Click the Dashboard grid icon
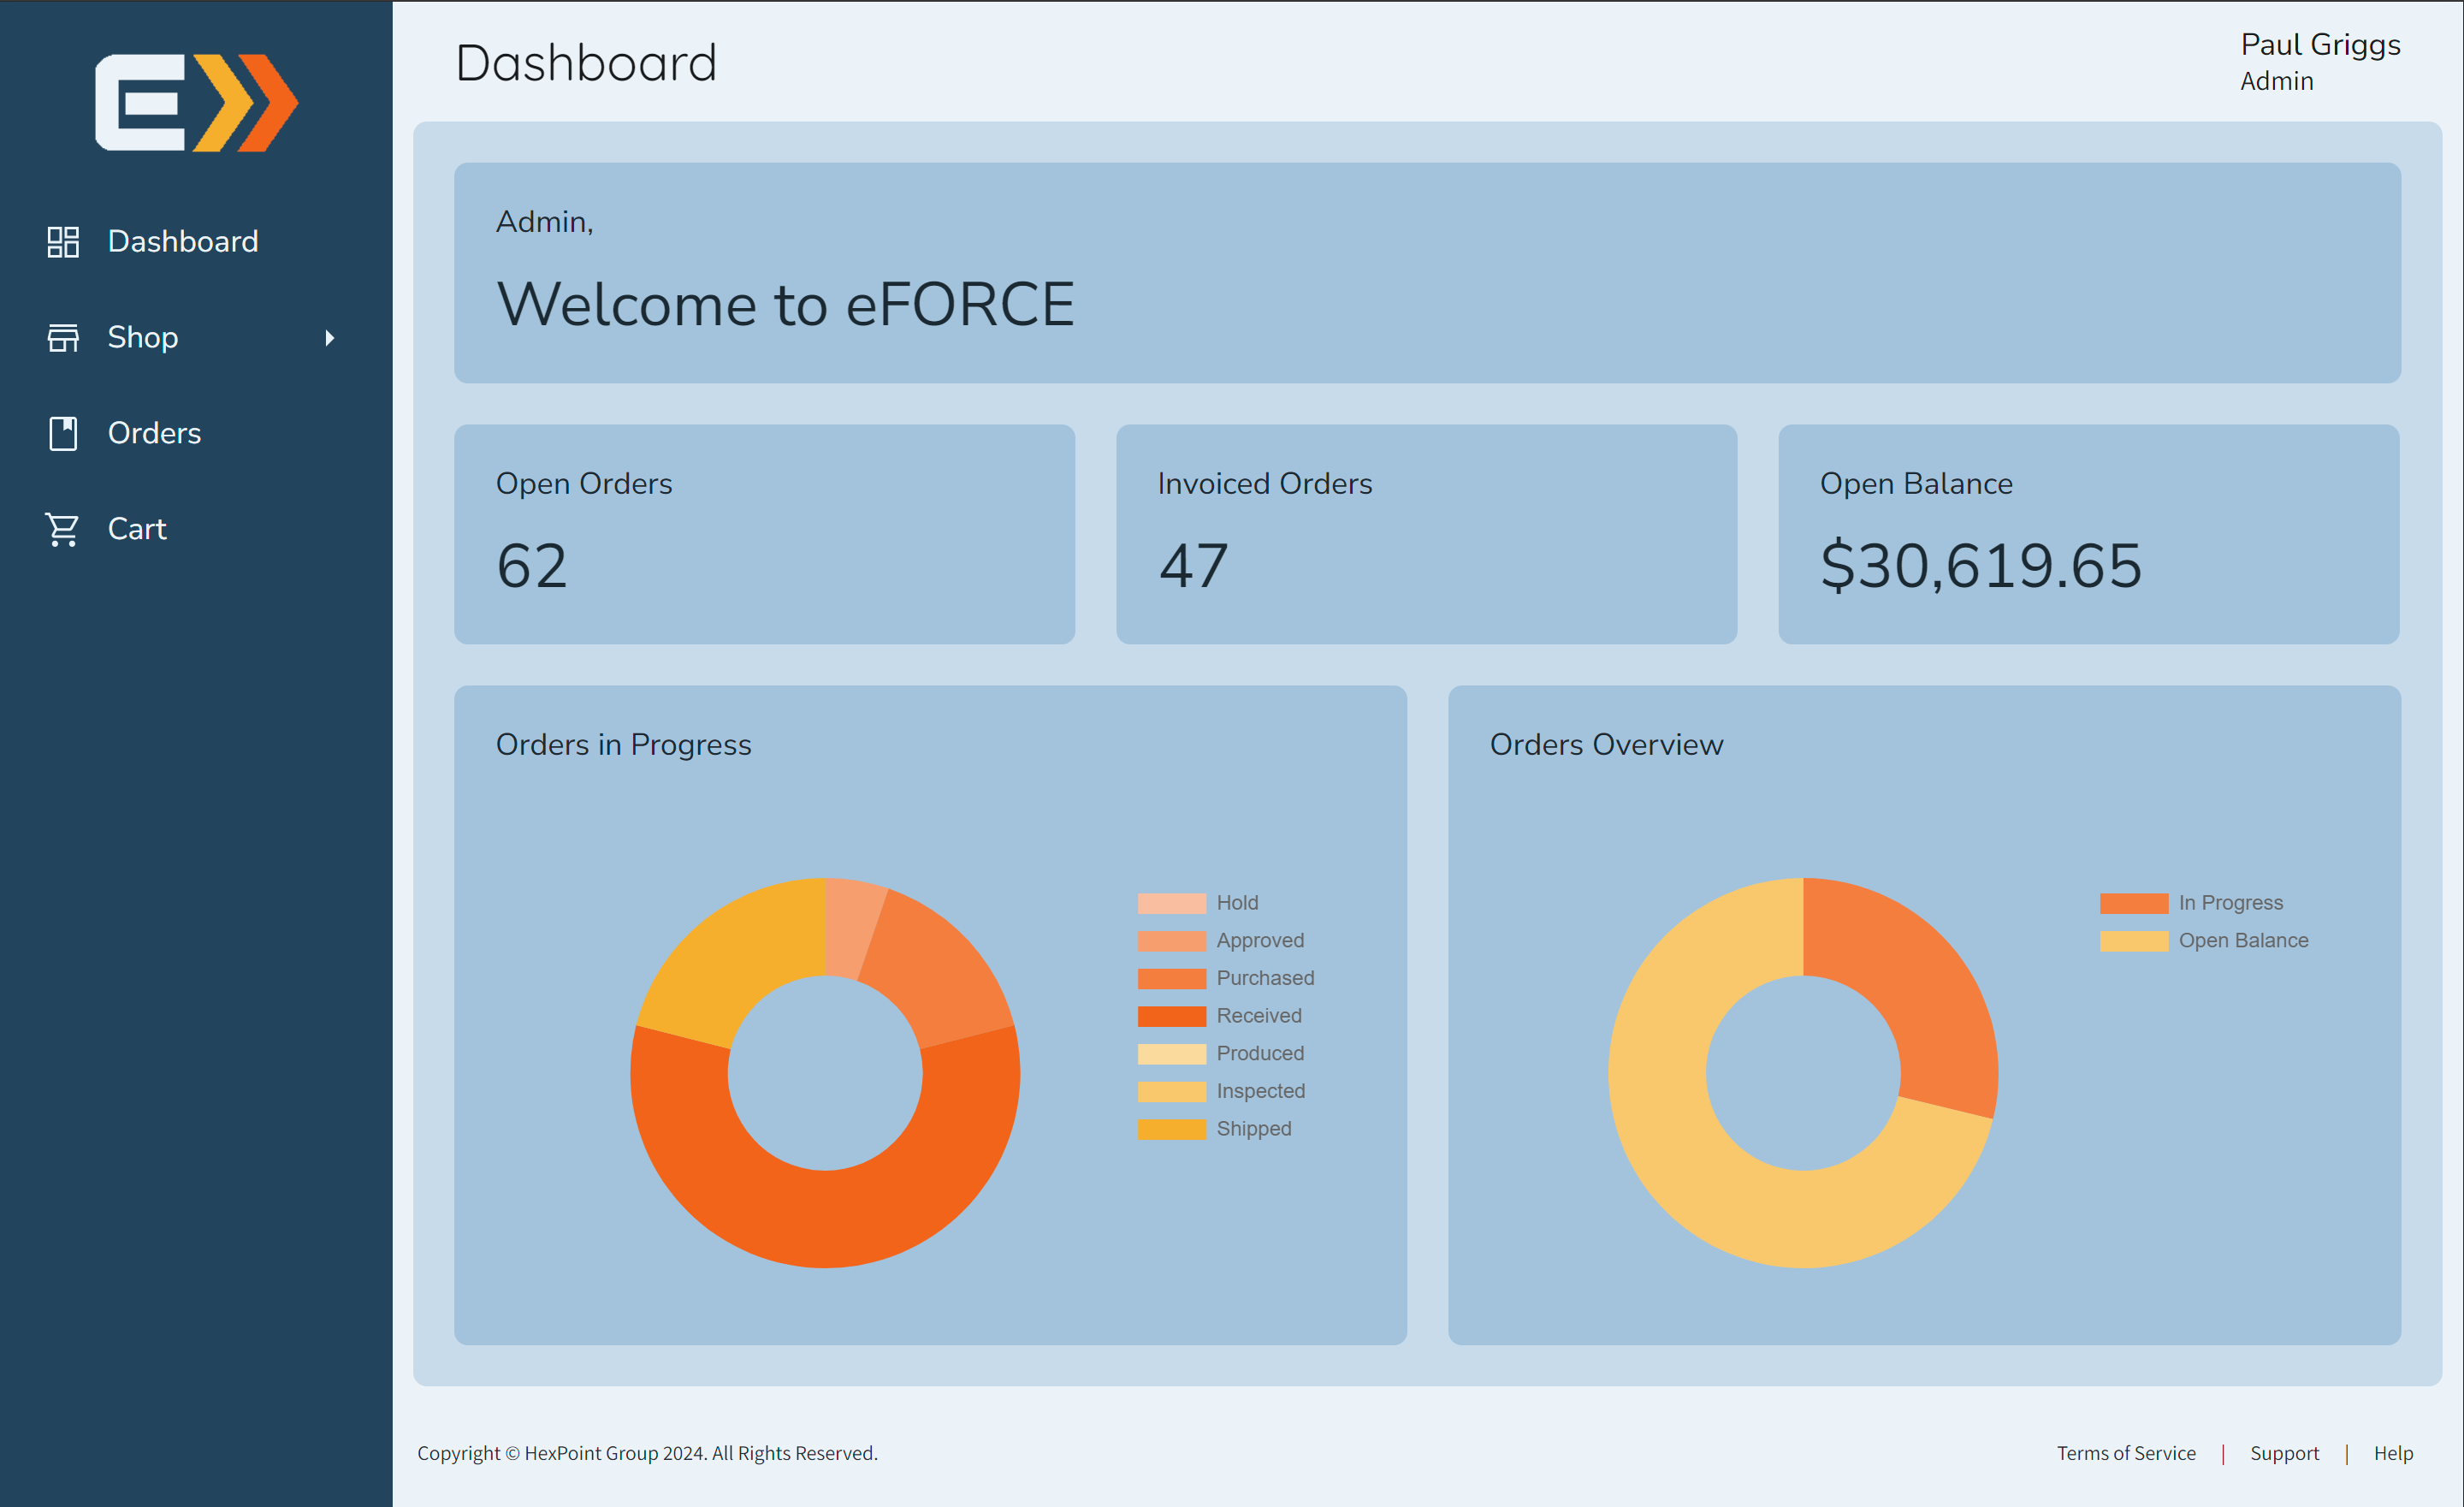Screen dimensions: 2464x1507 [63, 241]
